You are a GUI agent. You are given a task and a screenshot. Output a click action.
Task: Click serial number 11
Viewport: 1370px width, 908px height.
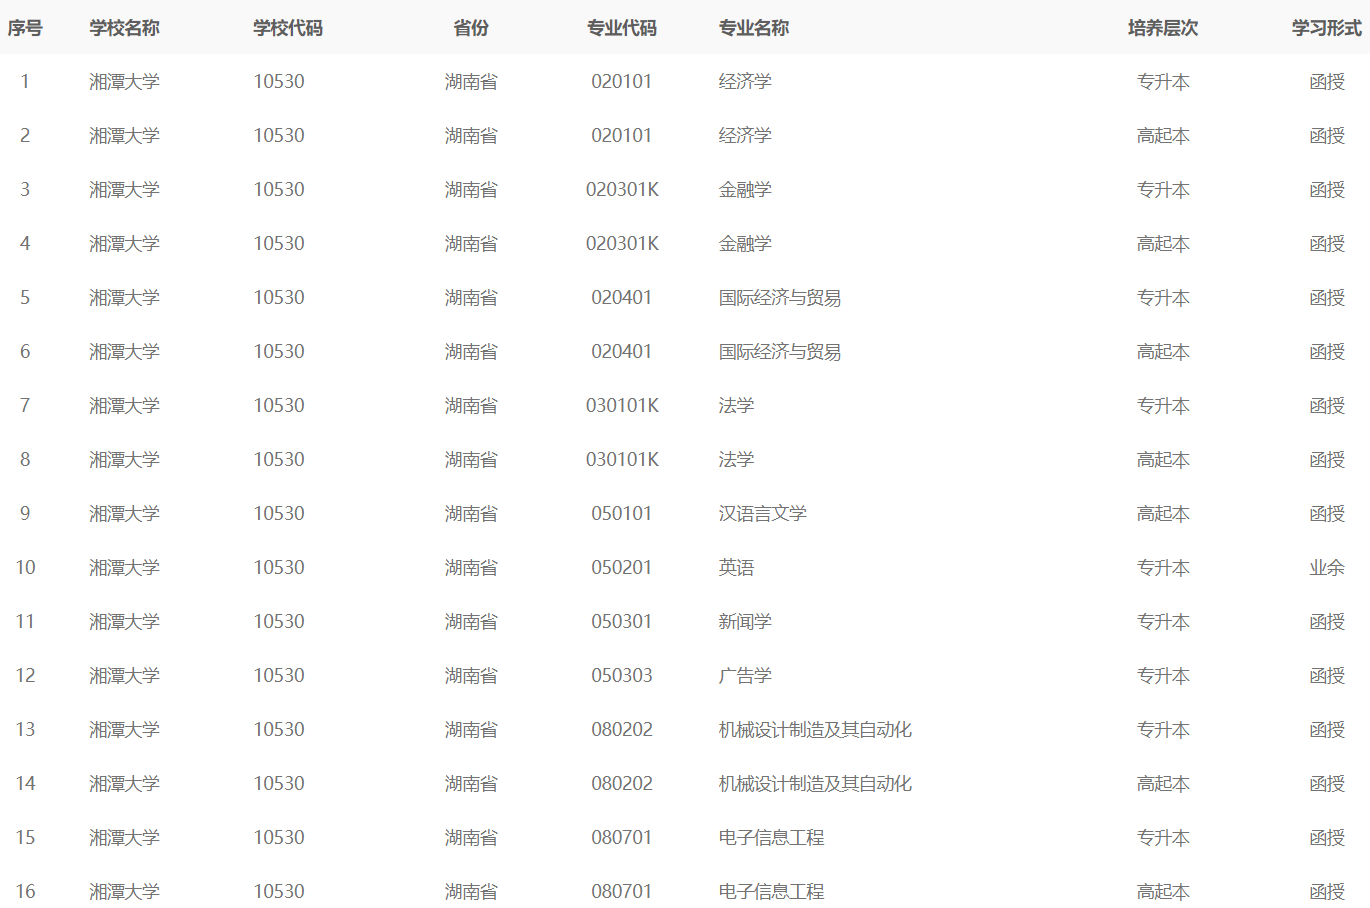point(25,622)
